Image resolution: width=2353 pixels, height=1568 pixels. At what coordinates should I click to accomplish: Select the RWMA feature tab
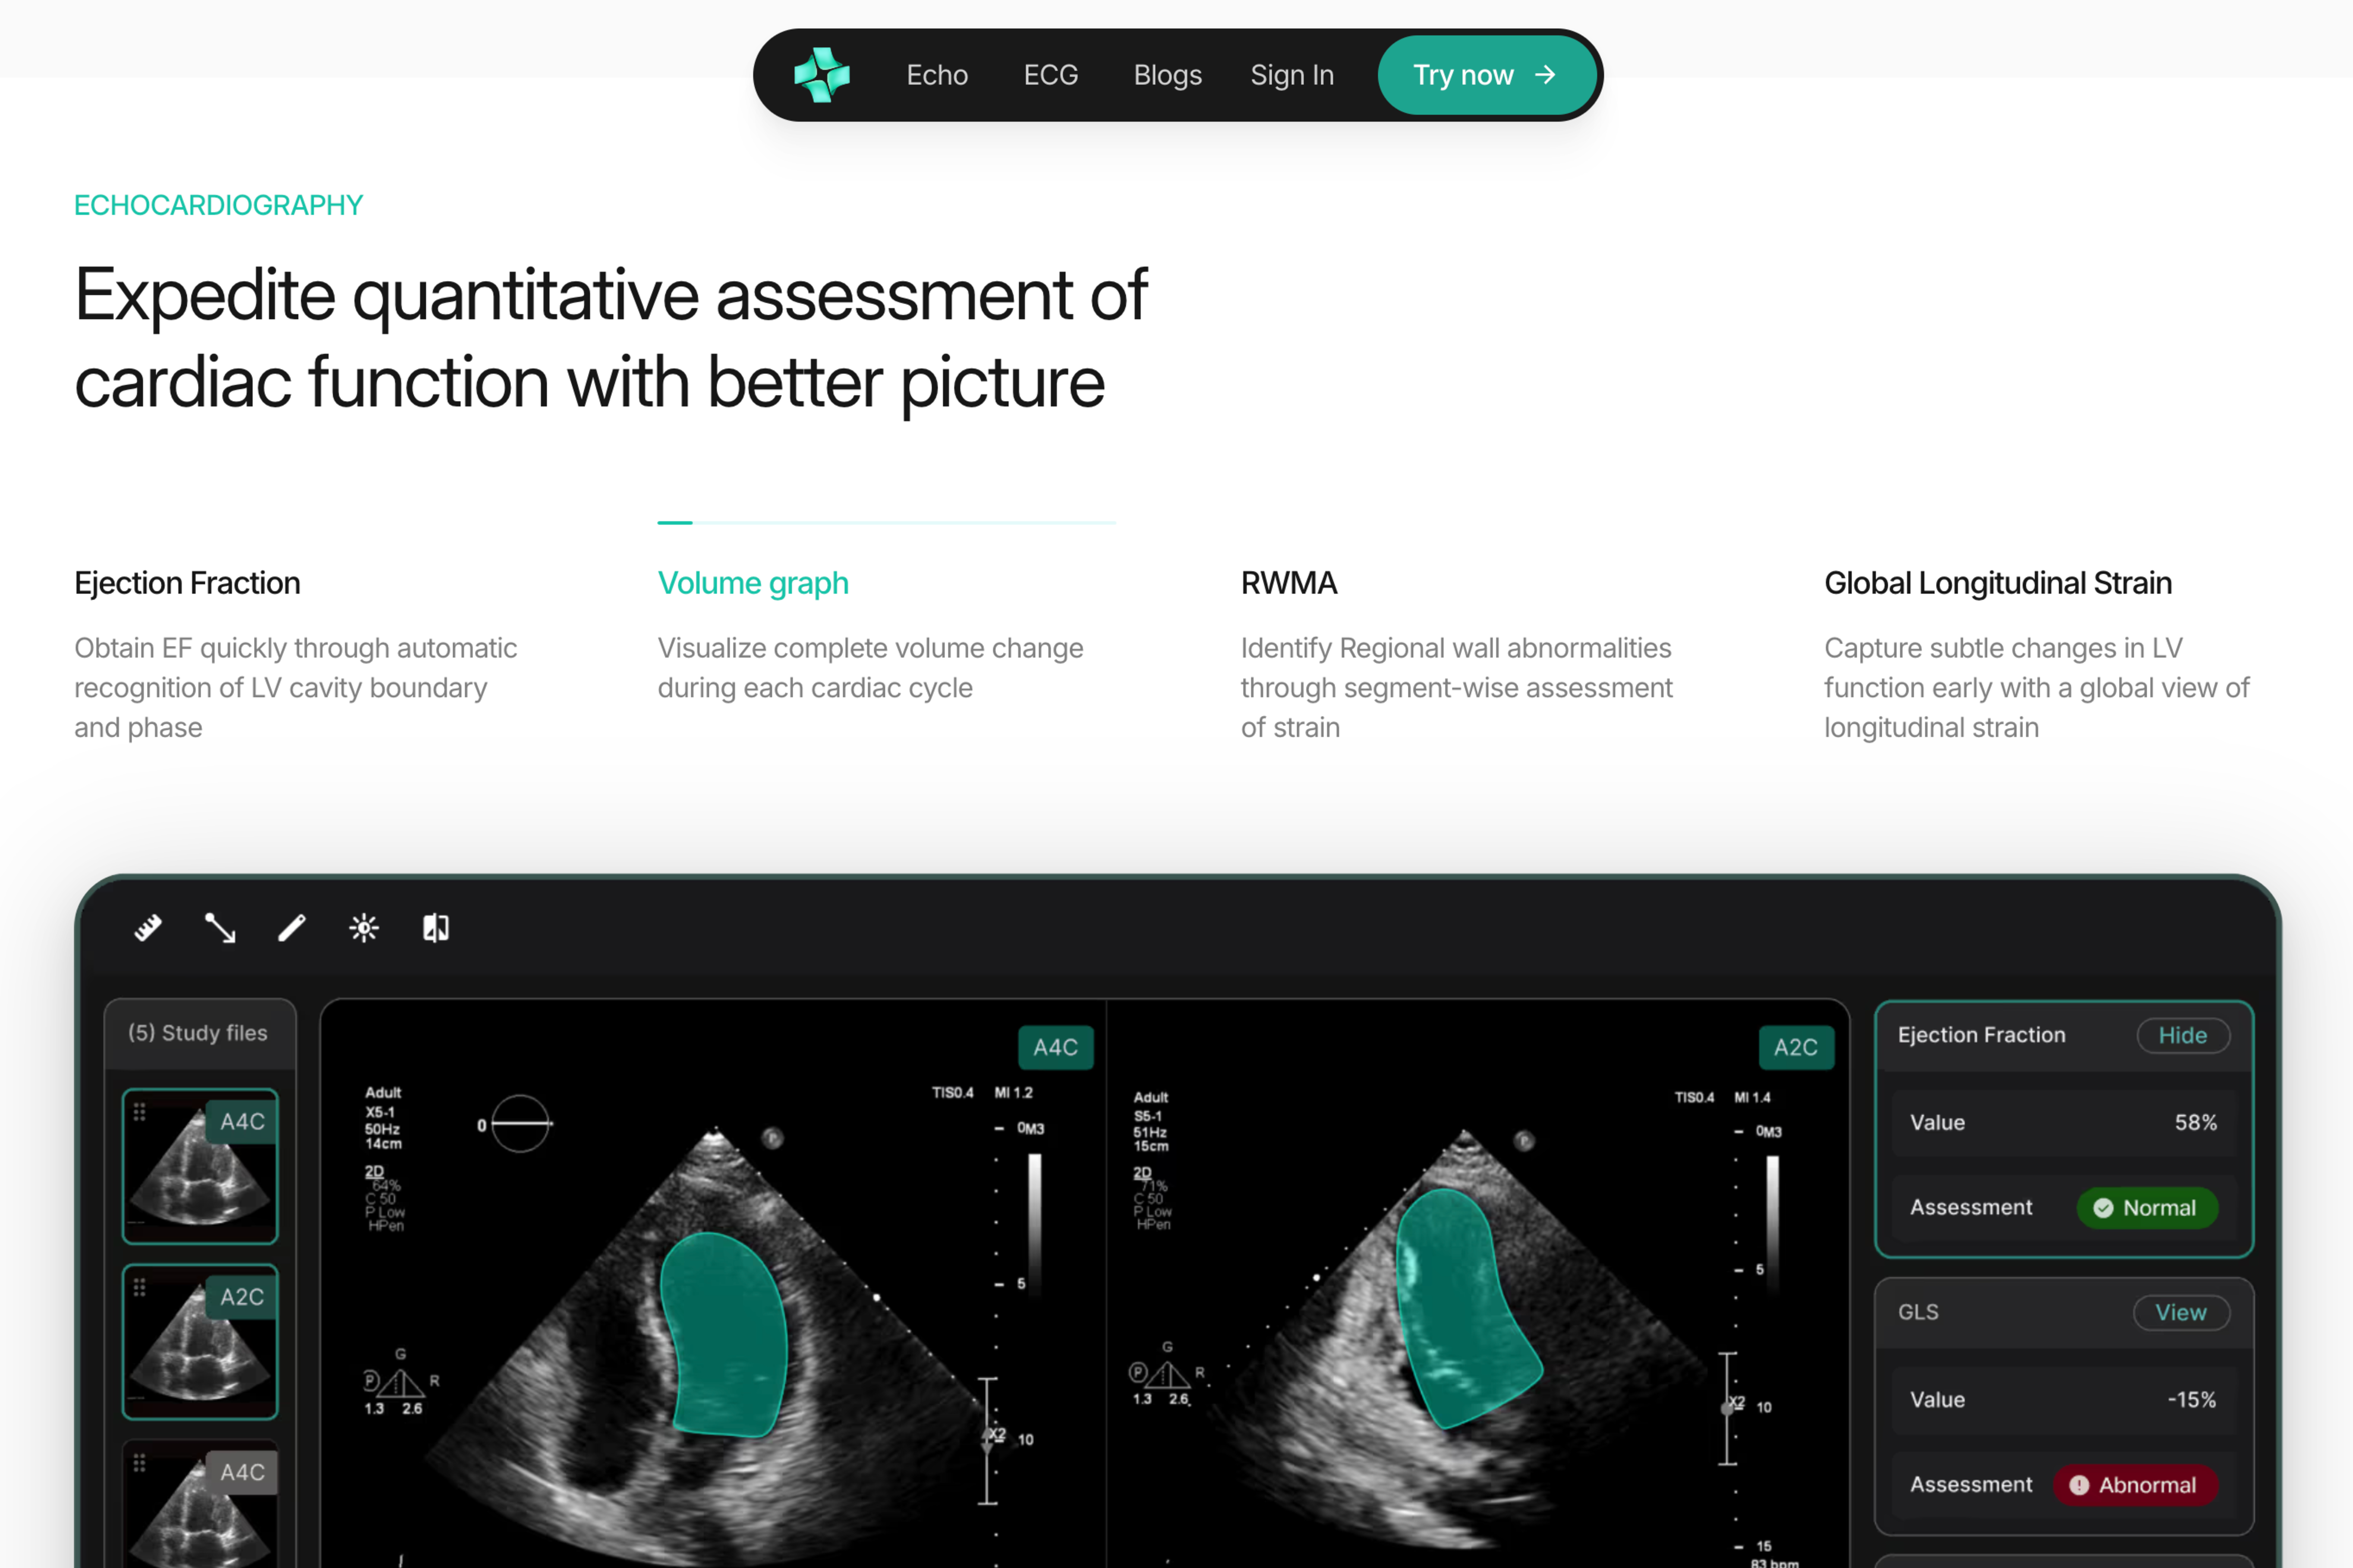pos(1288,583)
